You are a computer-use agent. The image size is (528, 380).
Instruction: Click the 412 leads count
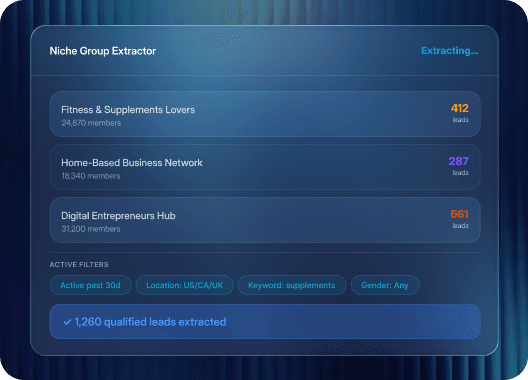[x=460, y=108]
